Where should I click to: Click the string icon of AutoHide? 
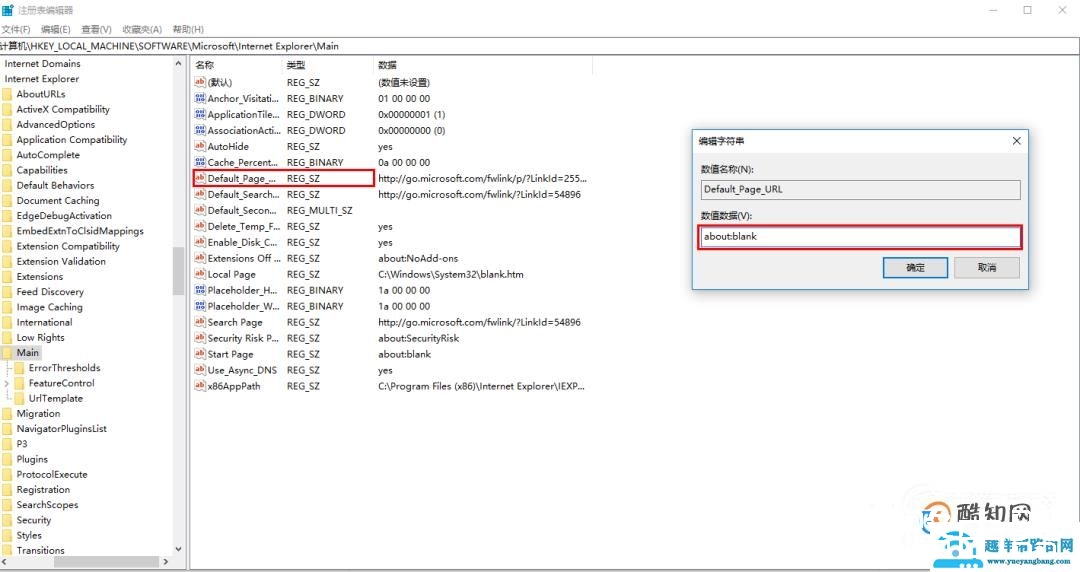click(200, 145)
